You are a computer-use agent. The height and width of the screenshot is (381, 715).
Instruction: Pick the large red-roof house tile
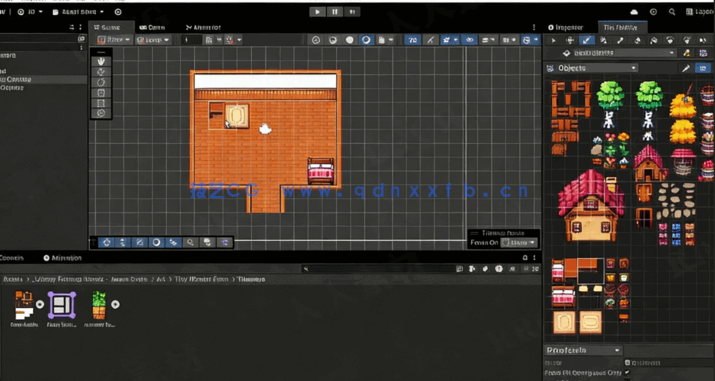click(x=591, y=205)
